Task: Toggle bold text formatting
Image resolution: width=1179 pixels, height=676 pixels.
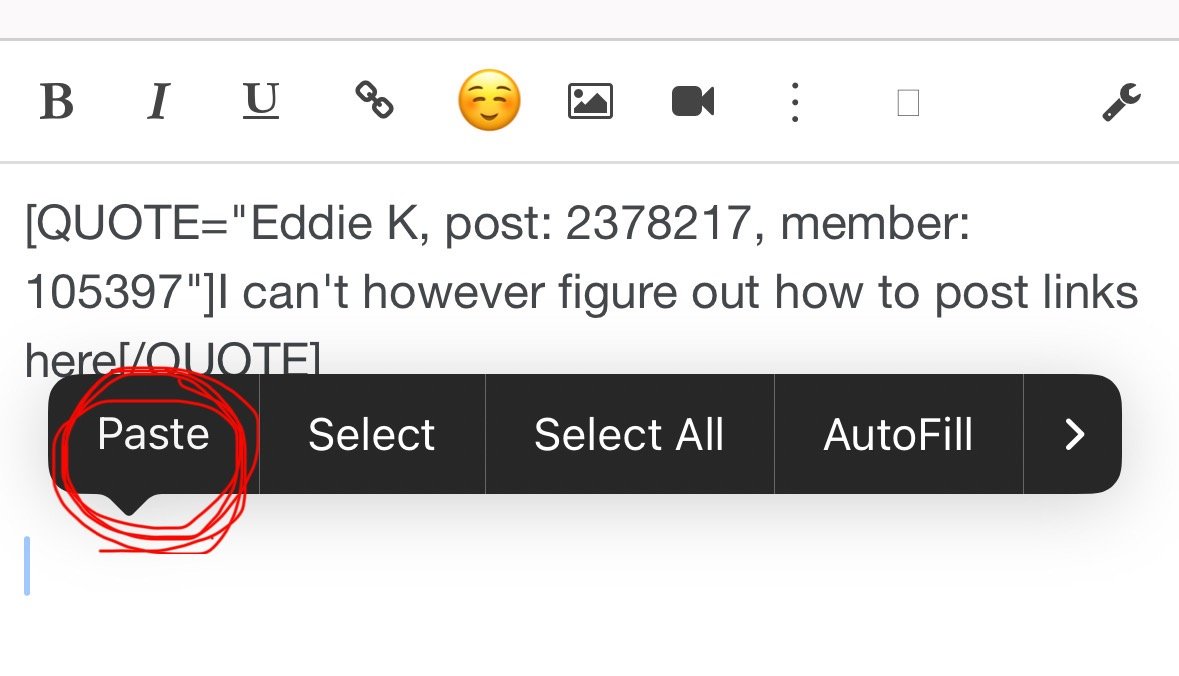Action: [x=57, y=101]
